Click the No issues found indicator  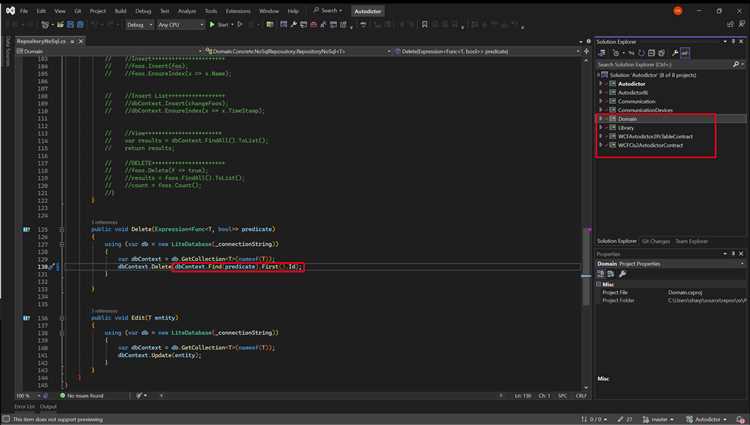tap(82, 396)
